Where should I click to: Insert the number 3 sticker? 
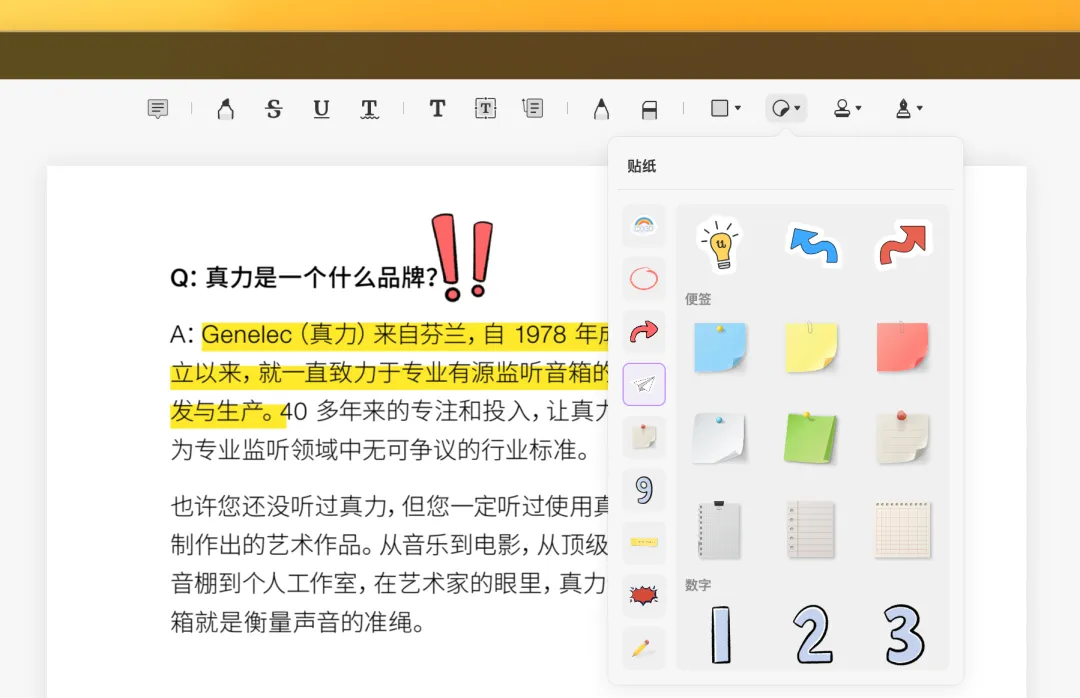click(x=904, y=635)
